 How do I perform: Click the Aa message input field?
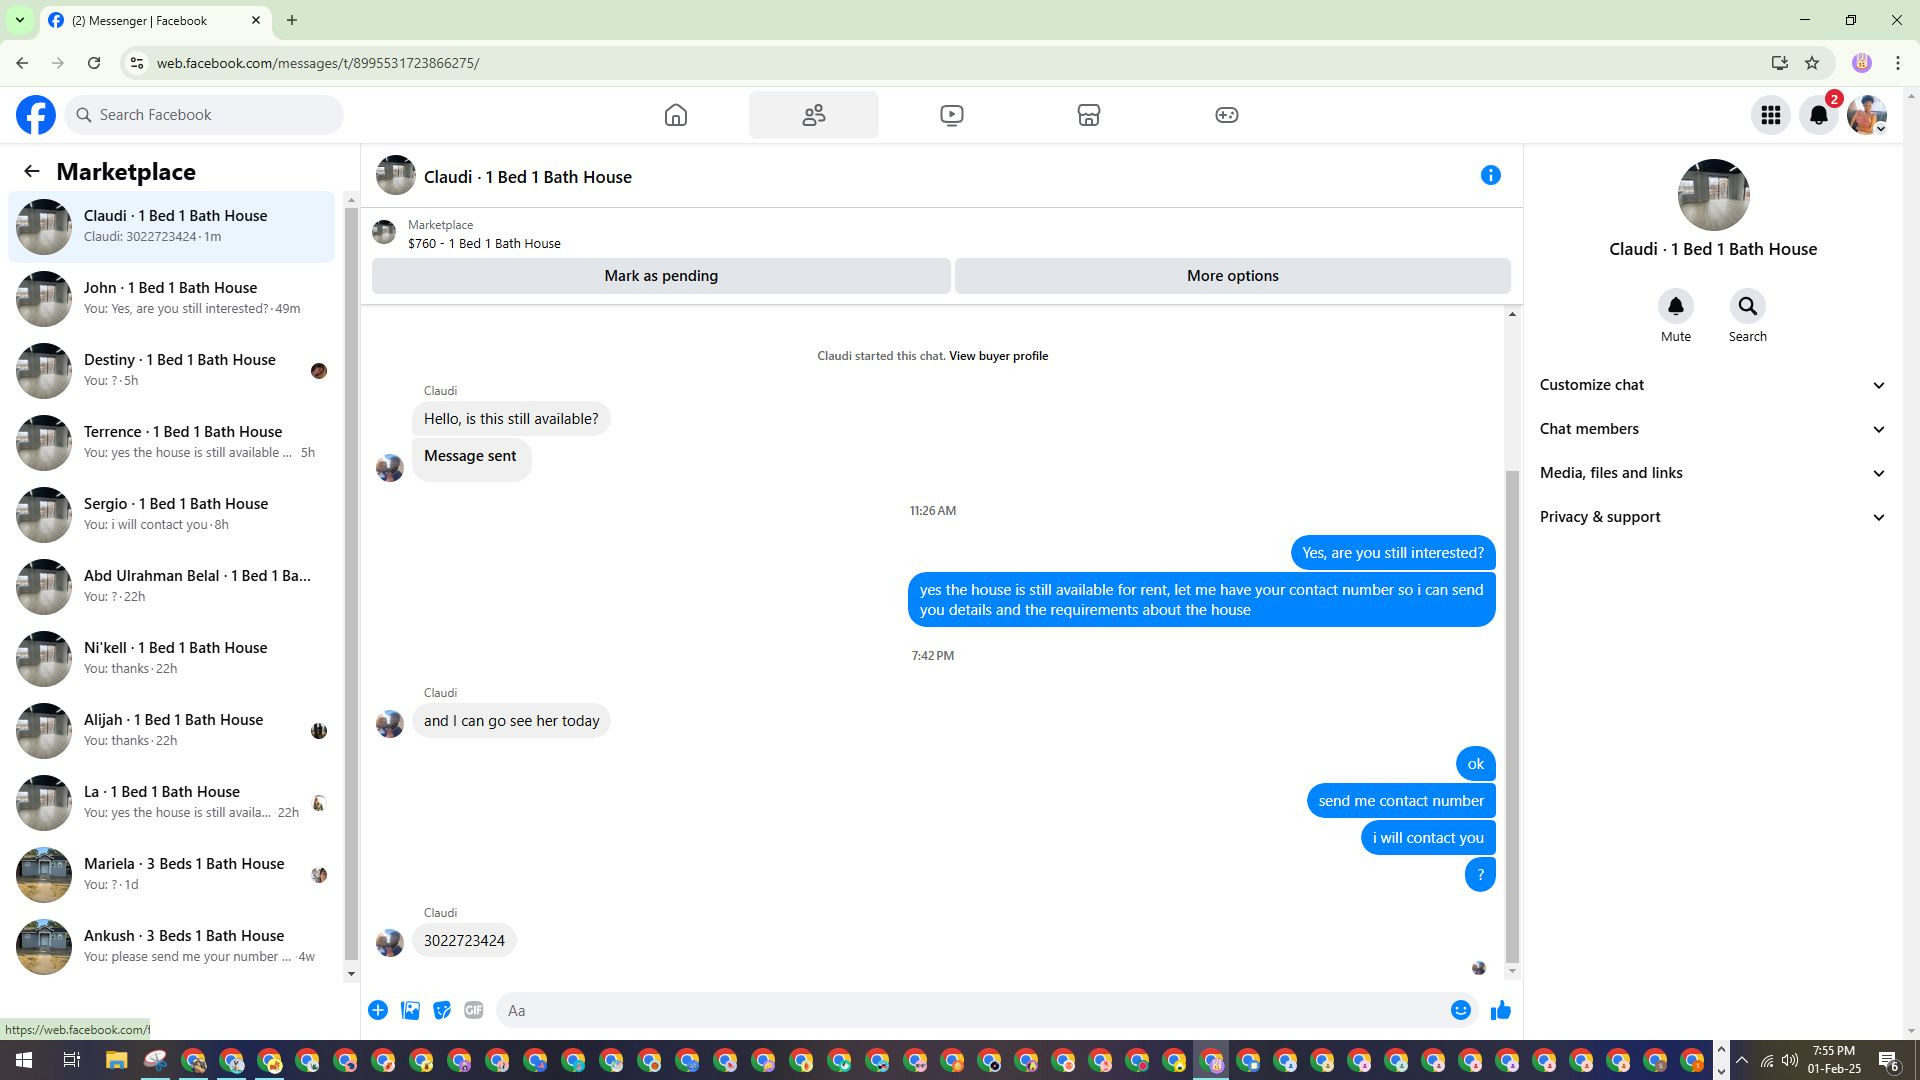970,1010
